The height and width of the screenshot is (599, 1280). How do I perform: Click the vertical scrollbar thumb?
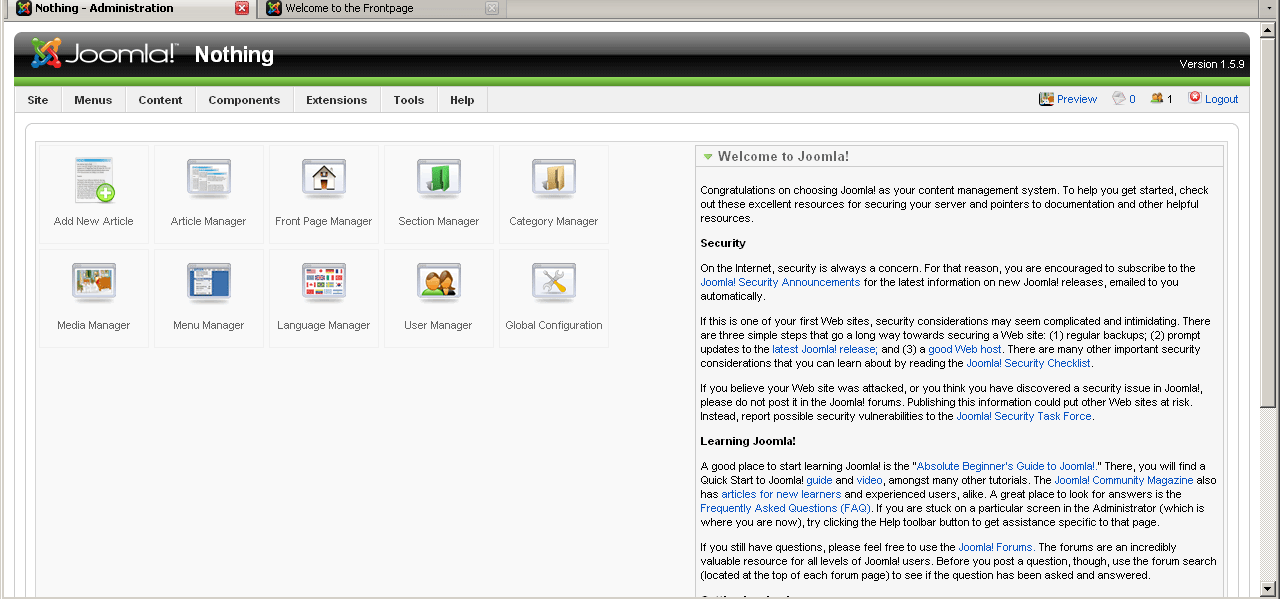tap(1269, 222)
